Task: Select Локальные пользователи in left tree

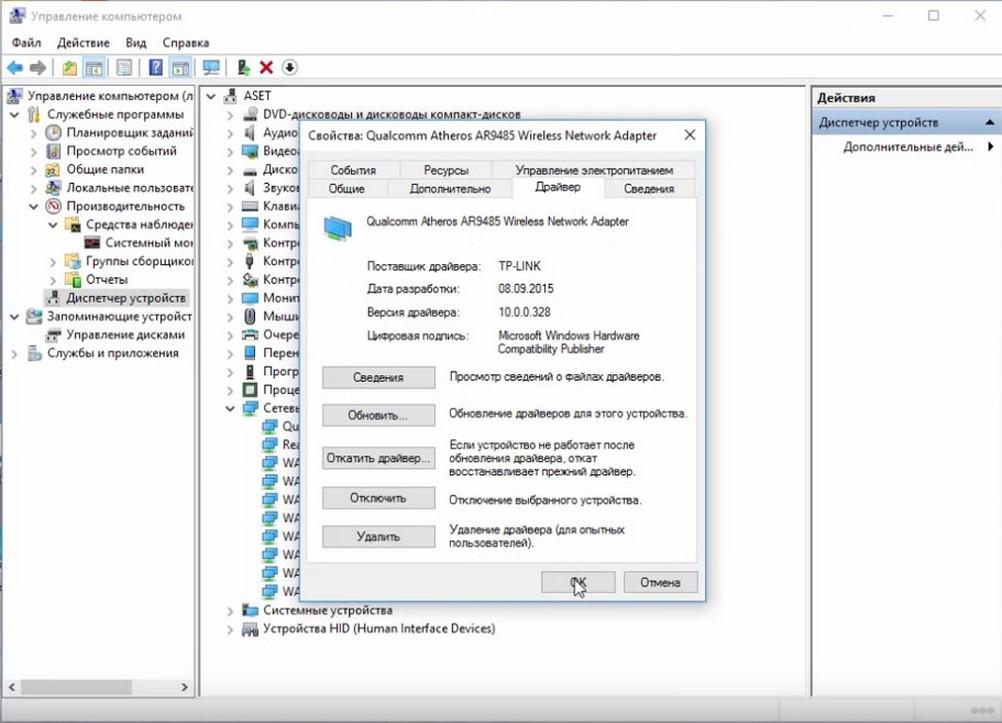Action: click(129, 188)
